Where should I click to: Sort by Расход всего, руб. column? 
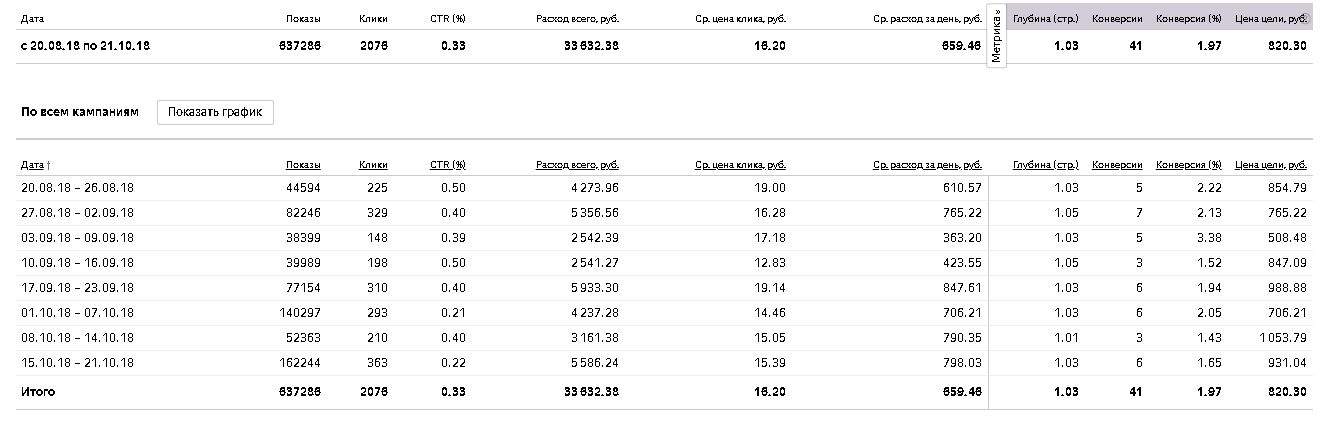tap(577, 164)
